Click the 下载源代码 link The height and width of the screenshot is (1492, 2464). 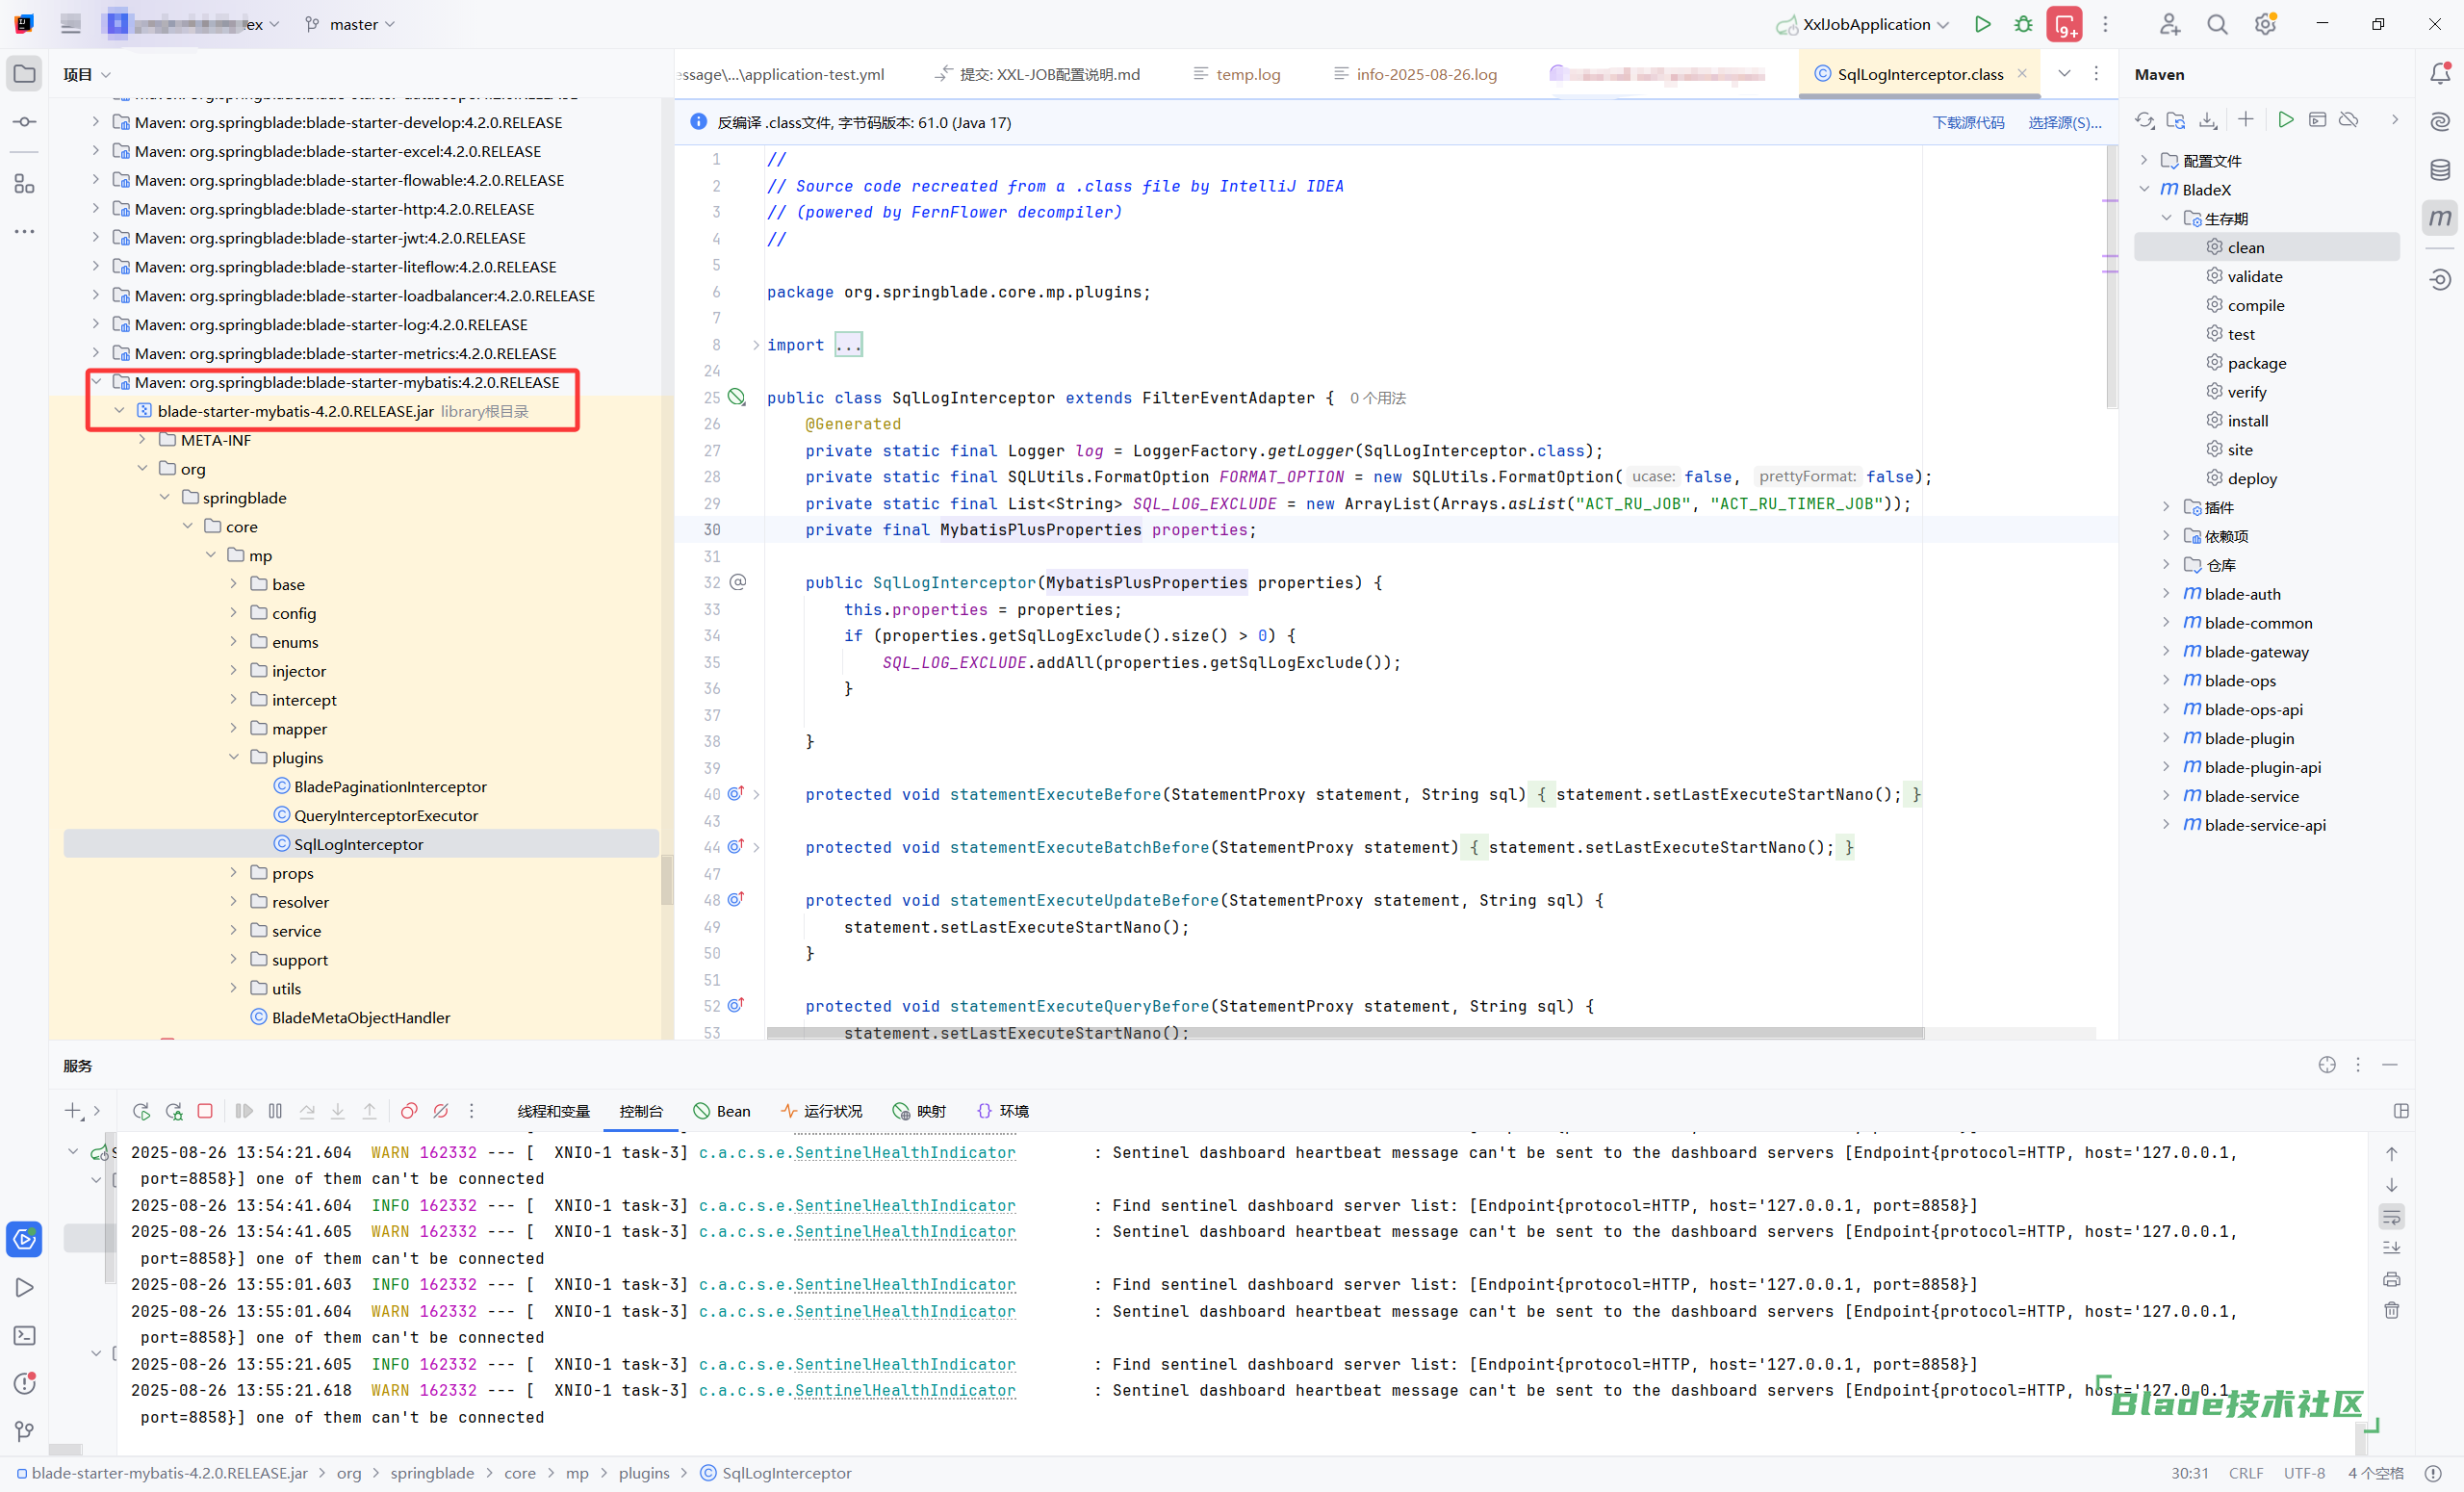[x=1968, y=122]
